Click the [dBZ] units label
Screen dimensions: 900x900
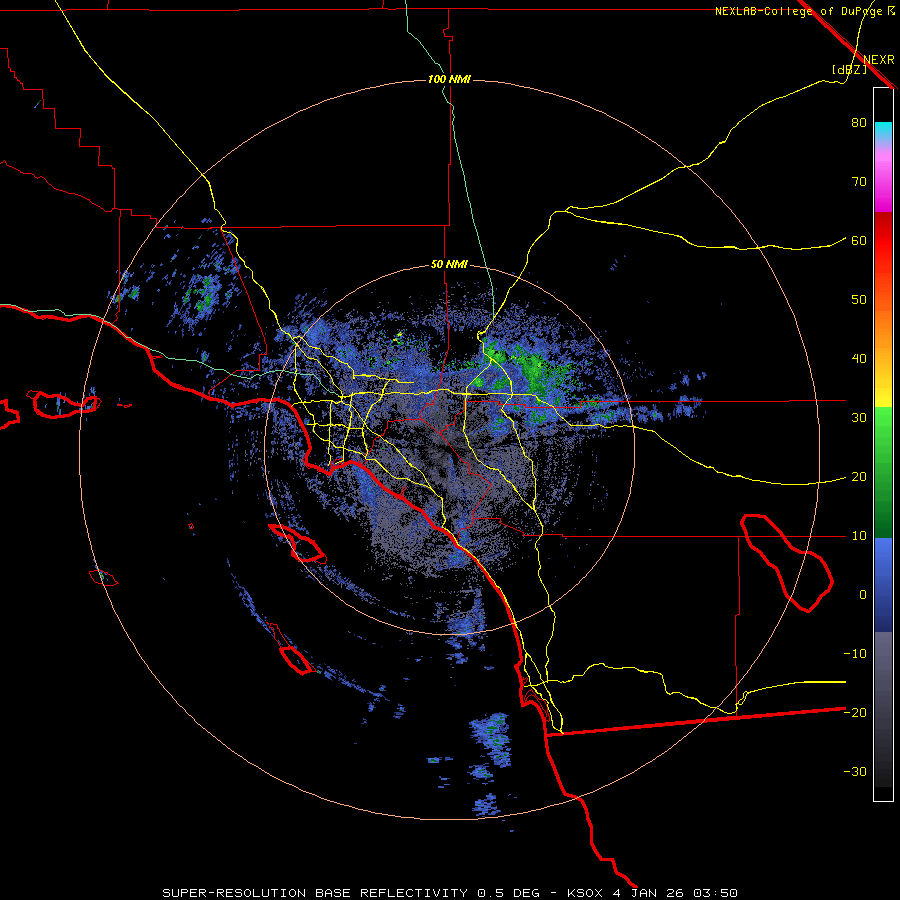pyautogui.click(x=849, y=70)
